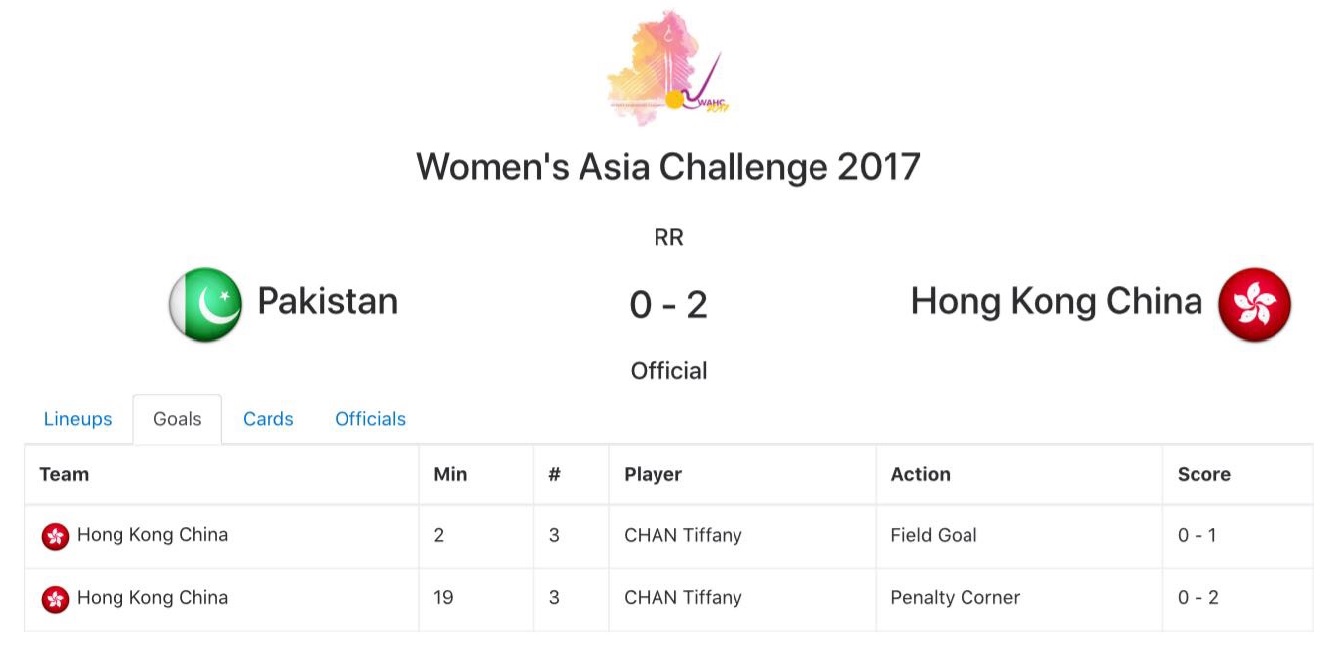
Task: Click Hong Kong flag in second goal row
Action: tap(55, 599)
